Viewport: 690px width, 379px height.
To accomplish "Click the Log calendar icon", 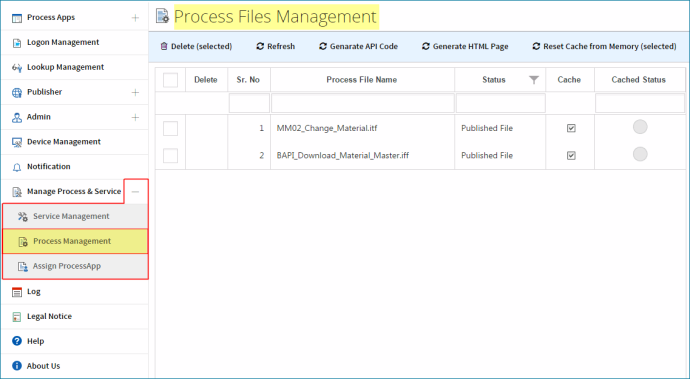I will (x=17, y=292).
